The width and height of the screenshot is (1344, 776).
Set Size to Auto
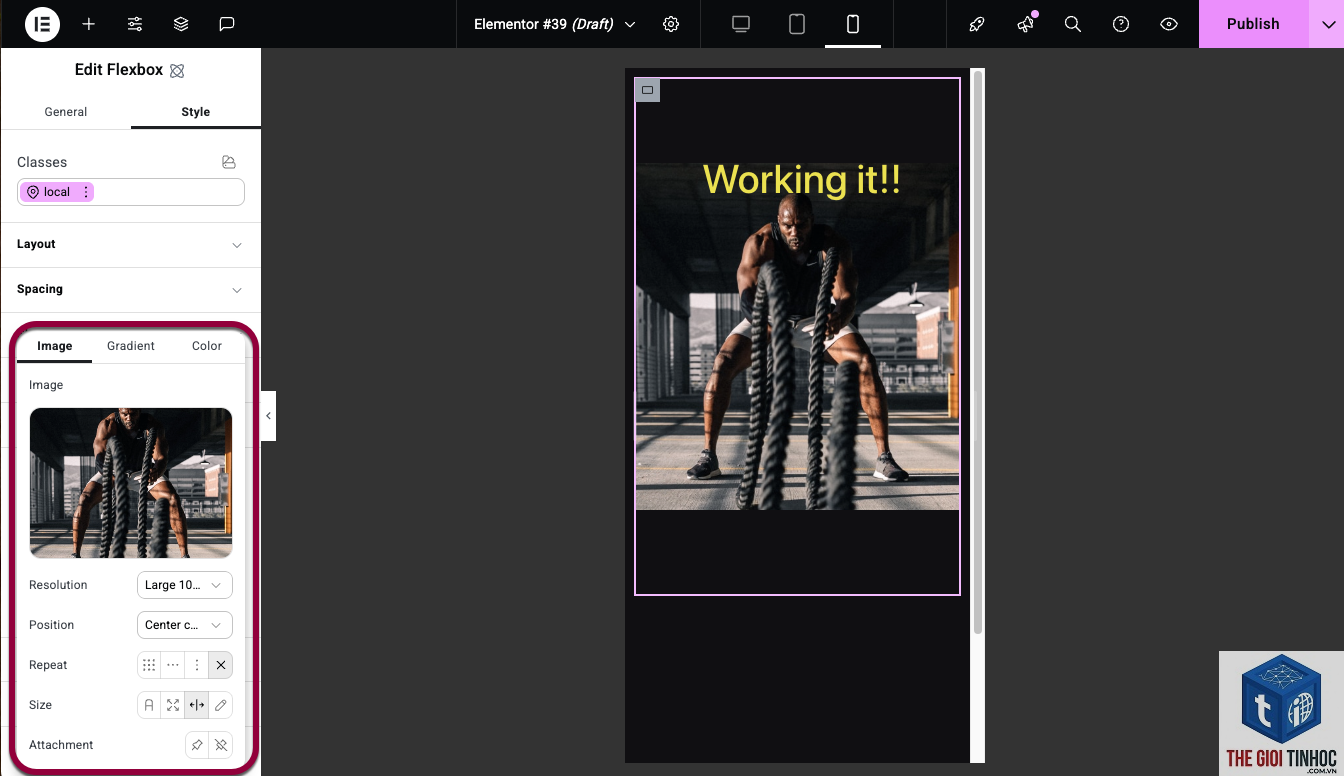tap(149, 705)
